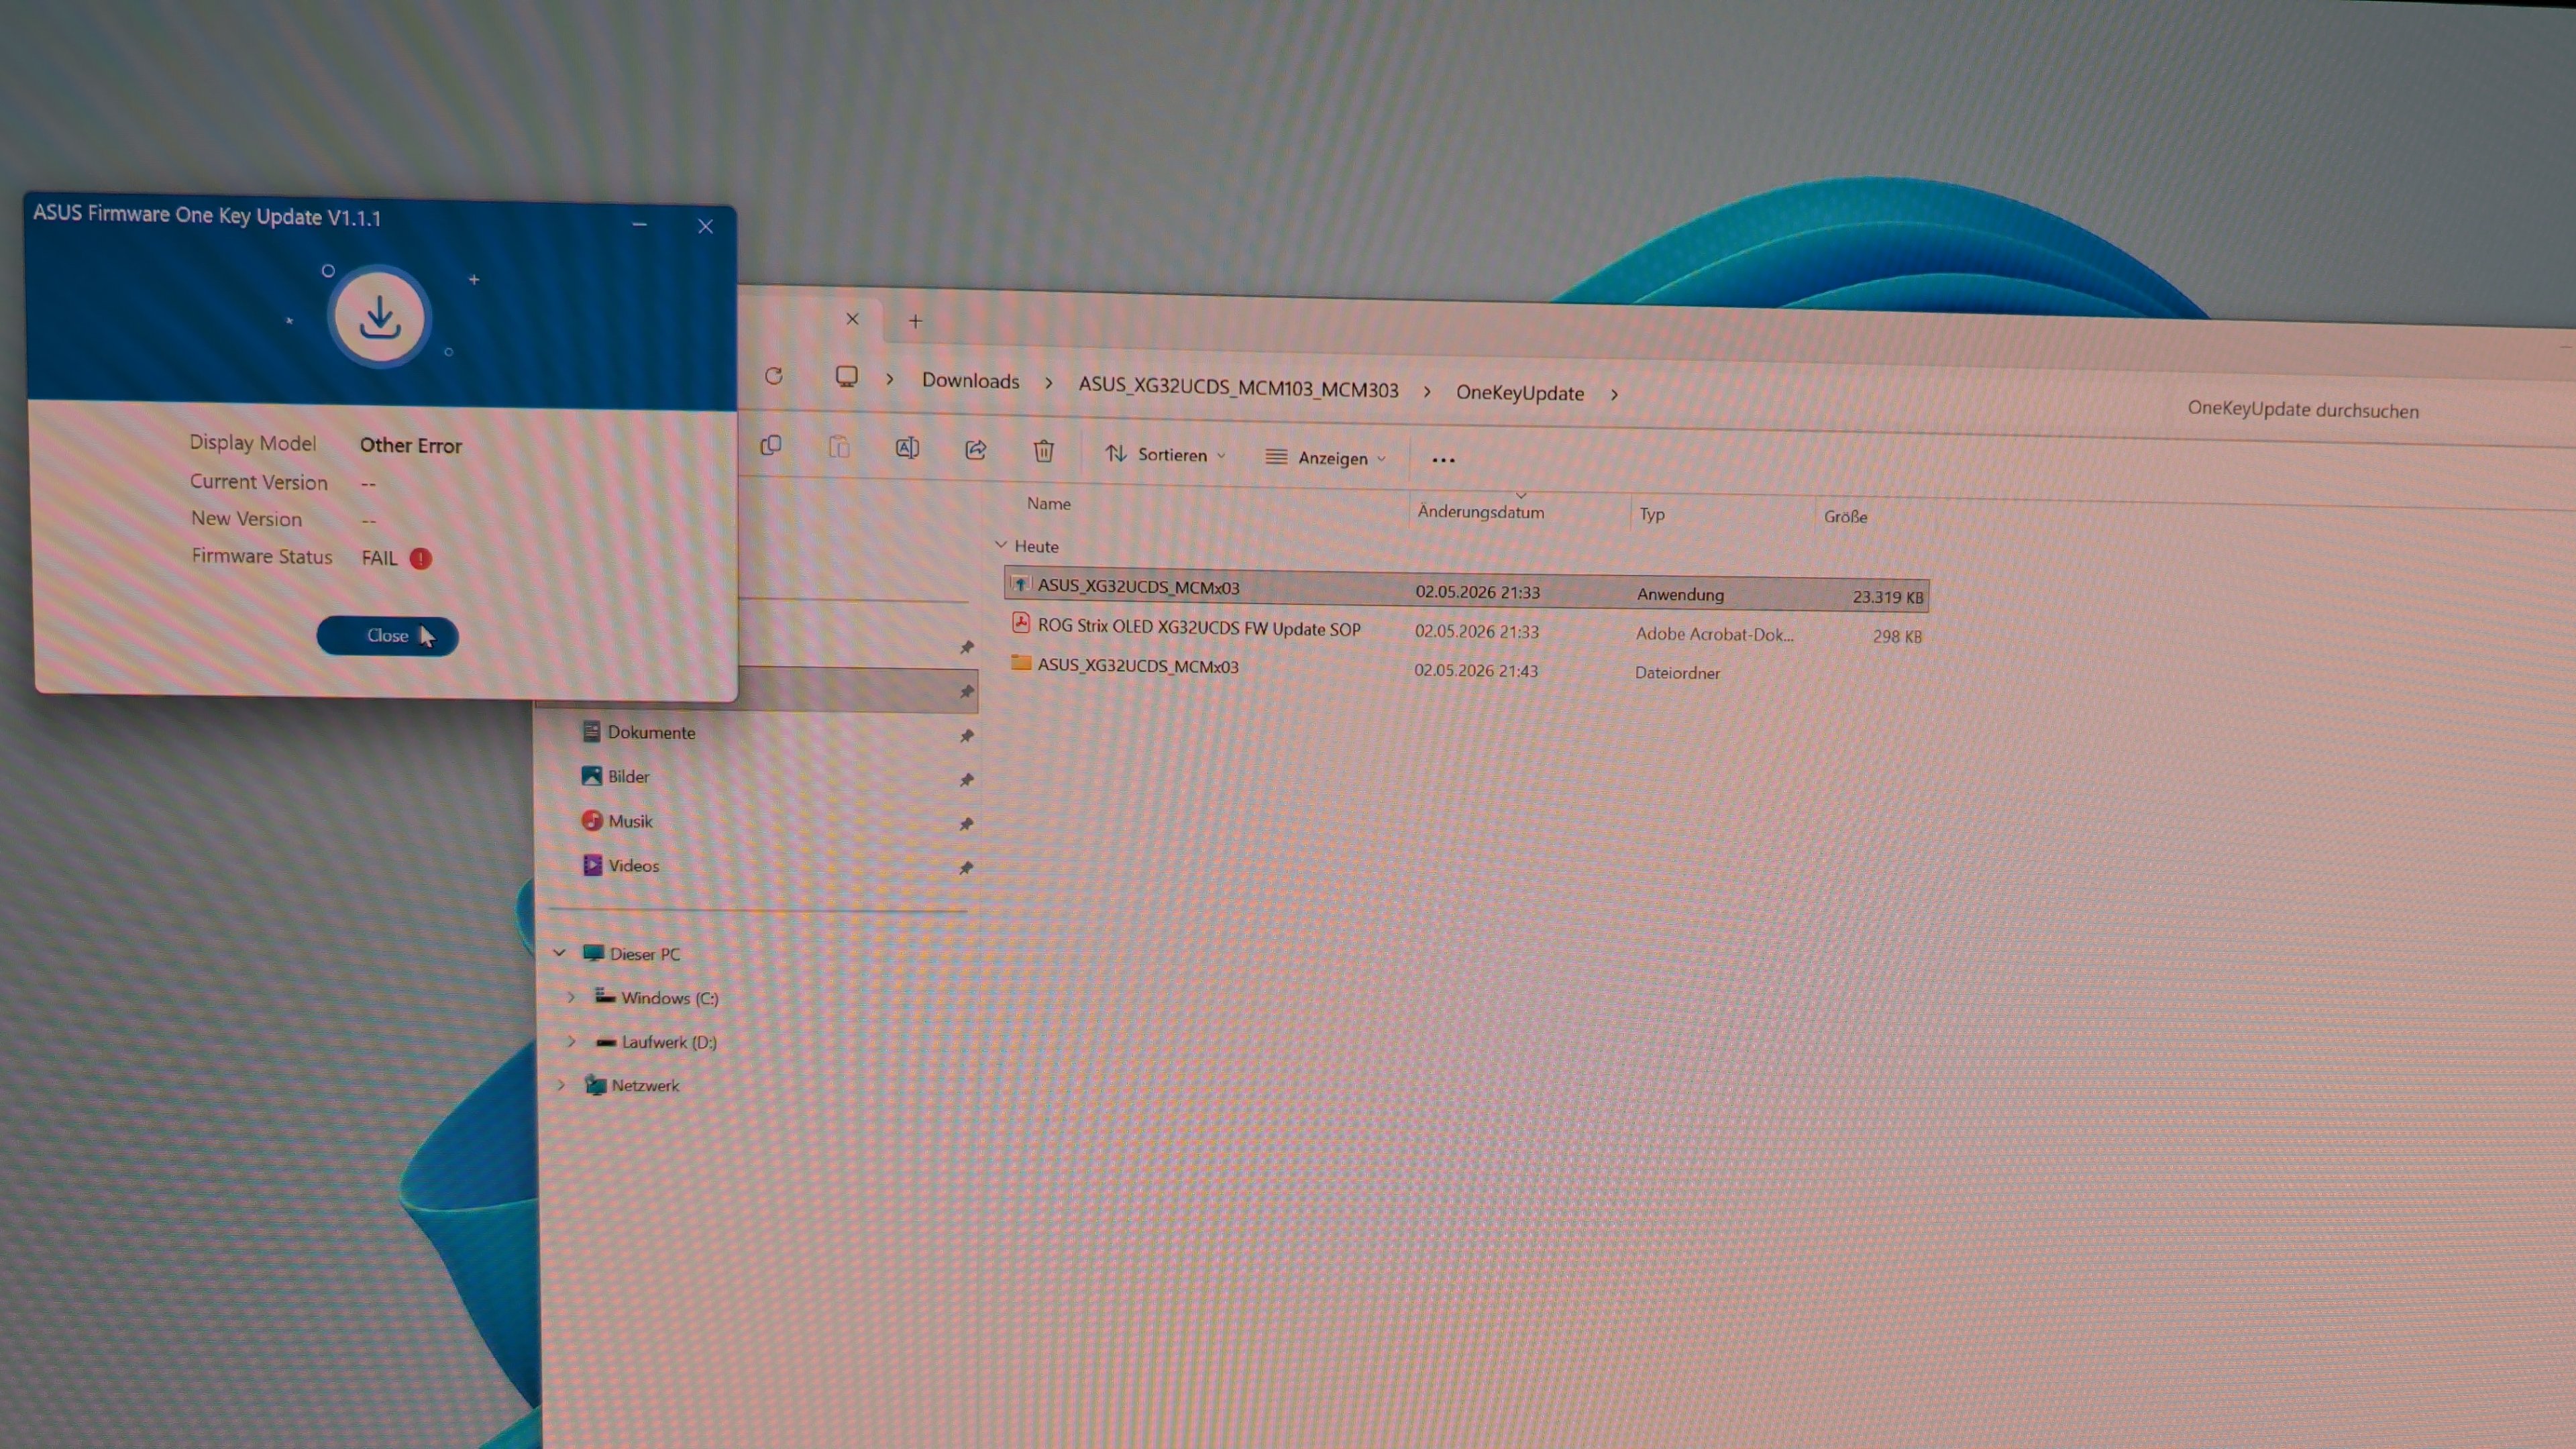Viewport: 2576px width, 1449px height.
Task: Open Videos in the sidebar
Action: click(633, 866)
